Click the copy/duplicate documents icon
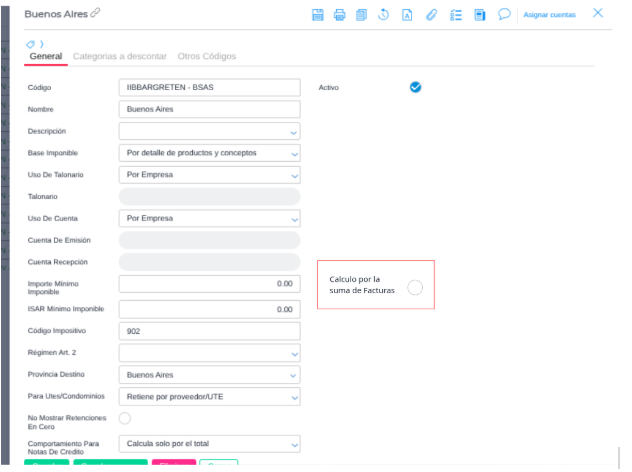Viewport: 632px width, 472px height. click(x=361, y=14)
